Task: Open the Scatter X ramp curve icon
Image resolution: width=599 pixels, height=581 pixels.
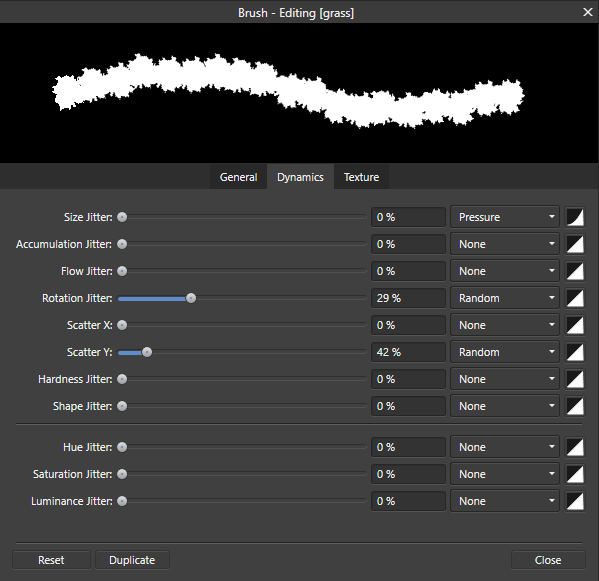Action: [x=575, y=325]
